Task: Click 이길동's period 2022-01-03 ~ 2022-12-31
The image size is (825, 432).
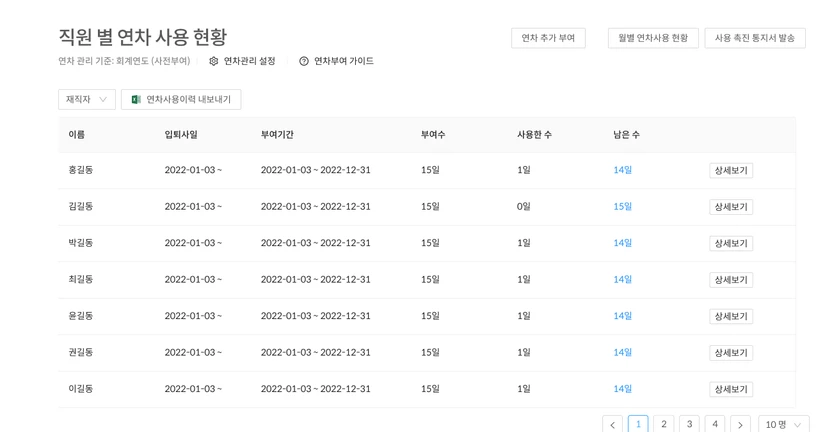Action: (x=316, y=389)
